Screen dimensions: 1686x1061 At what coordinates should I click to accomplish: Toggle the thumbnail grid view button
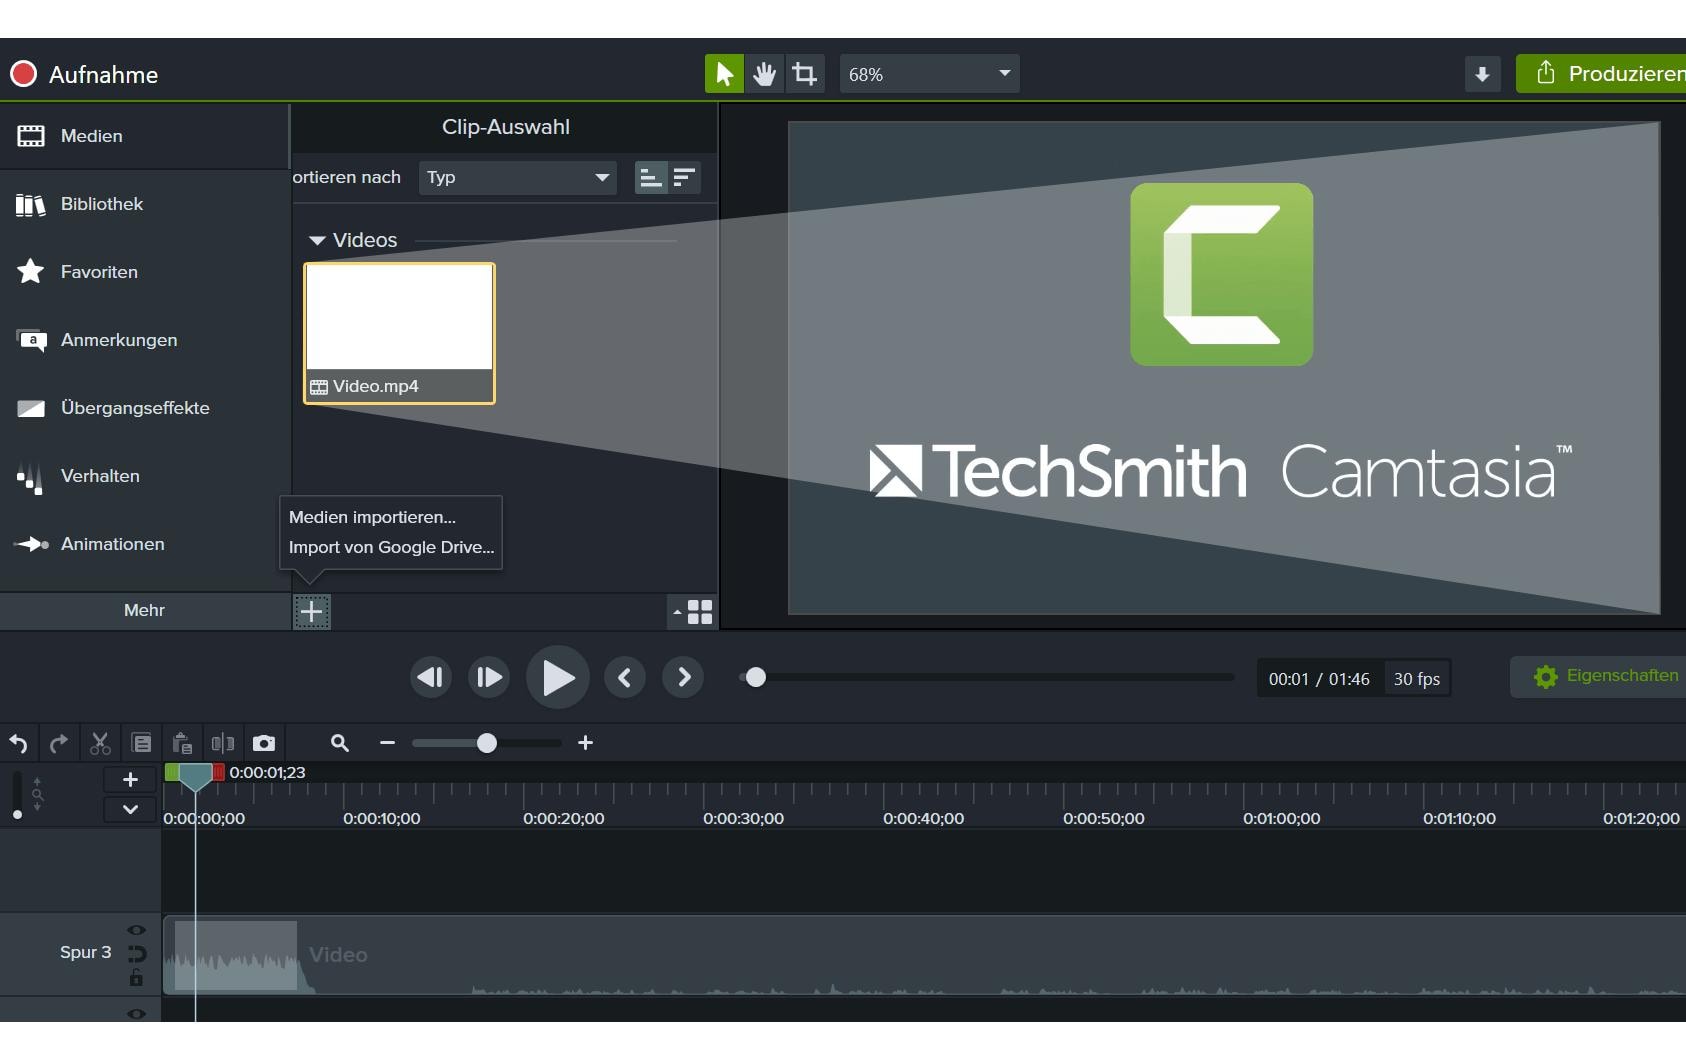coord(699,612)
